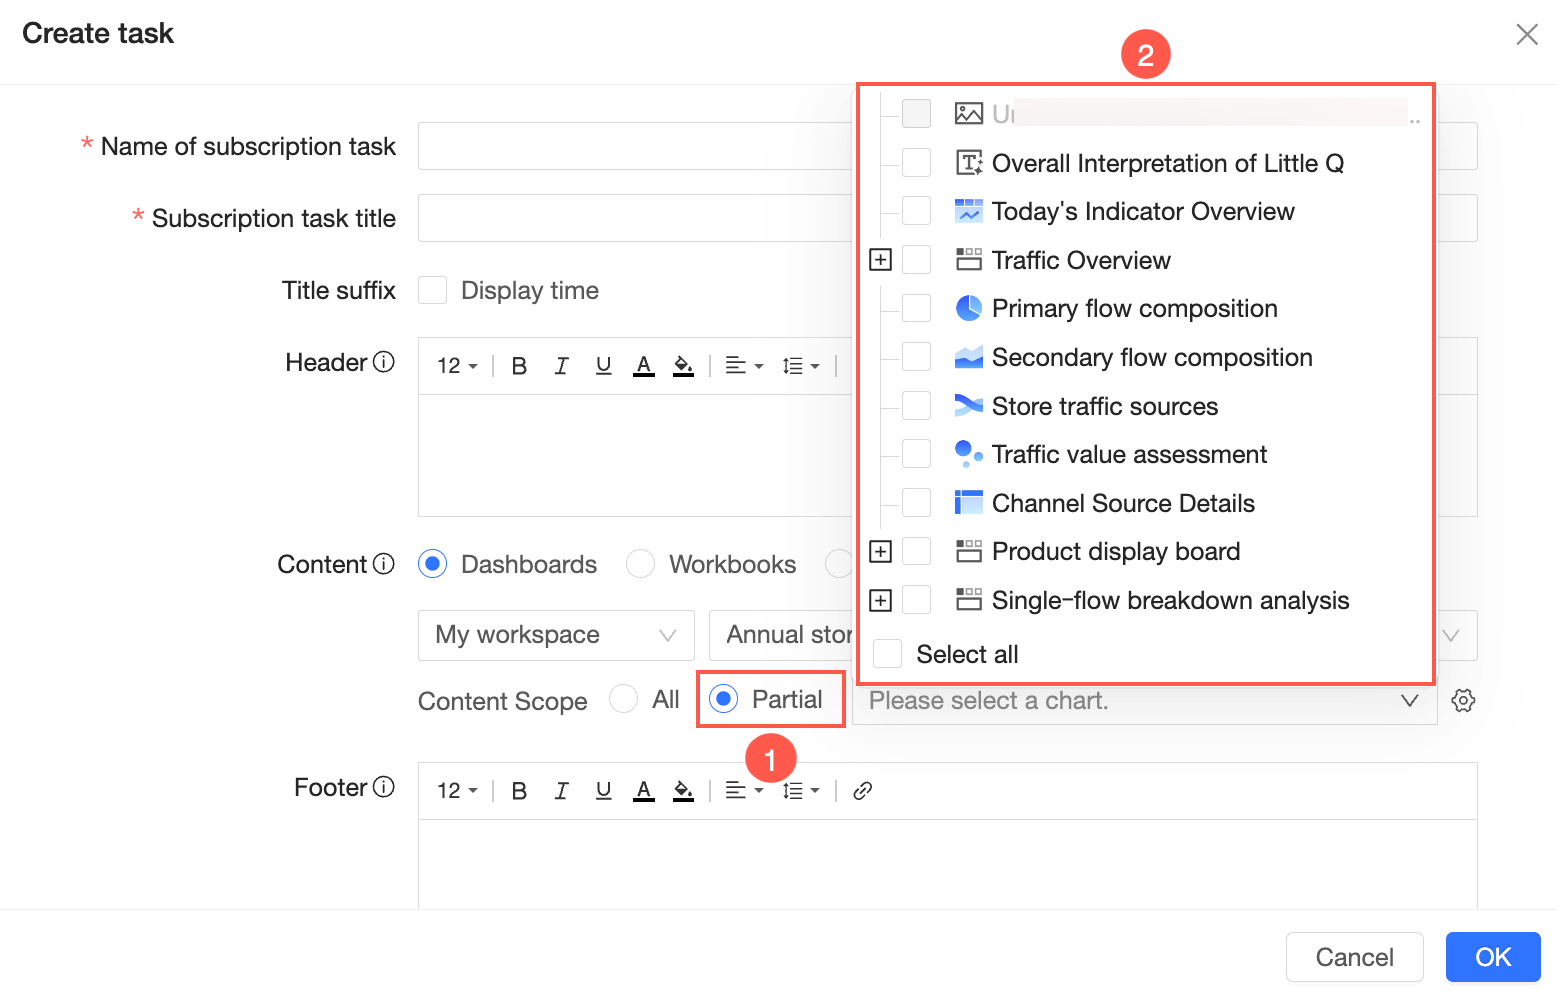Apply italic in Header toolbar
Viewport: 1556px width, 996px height.
click(561, 366)
